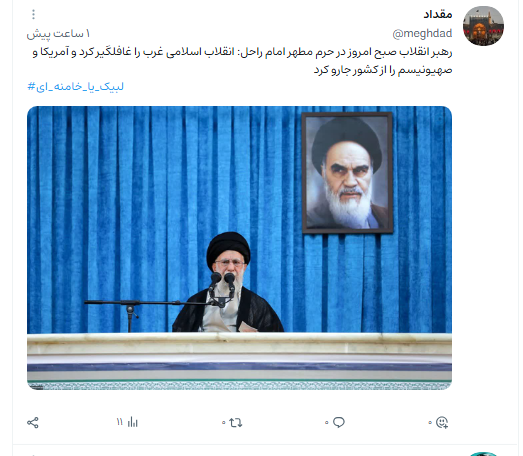Image resolution: width=523 pixels, height=456 pixels.
Task: Open the مقداد profile avatar picture
Action: coord(483,26)
